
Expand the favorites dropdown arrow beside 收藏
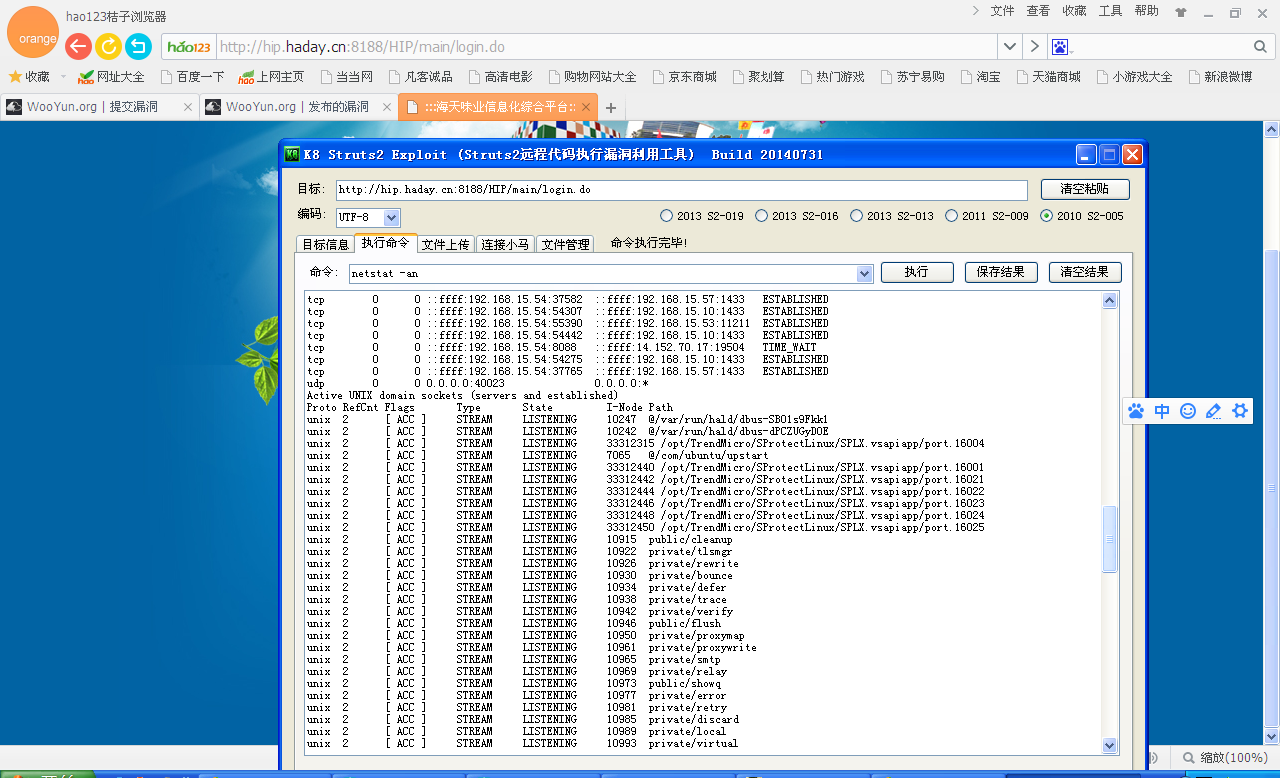click(x=63, y=77)
